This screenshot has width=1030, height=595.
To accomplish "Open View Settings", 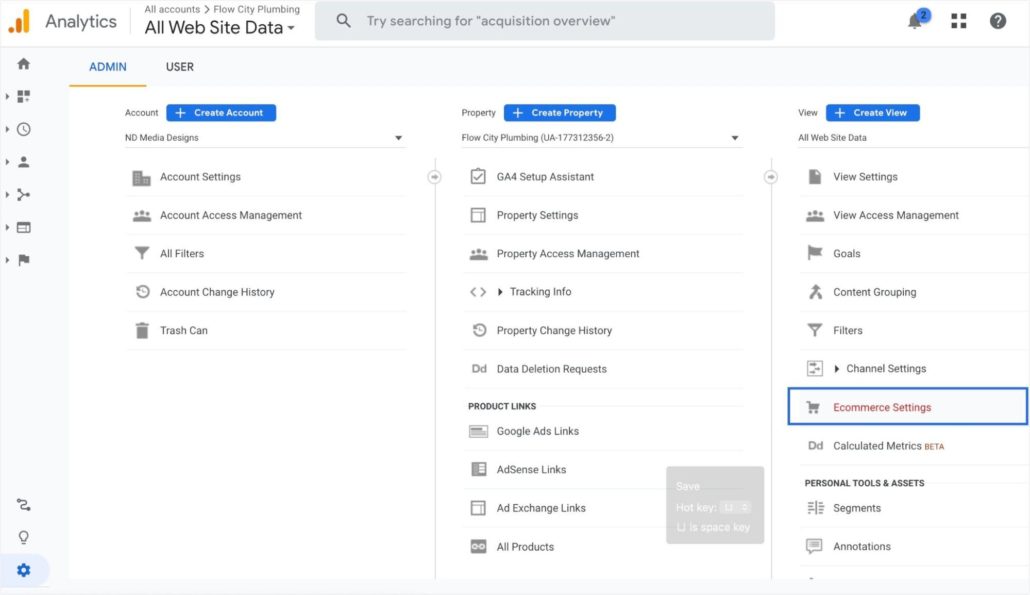I will pos(865,177).
